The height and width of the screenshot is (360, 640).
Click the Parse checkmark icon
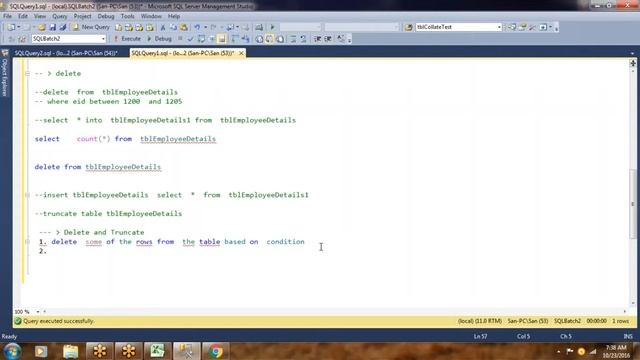pos(190,39)
